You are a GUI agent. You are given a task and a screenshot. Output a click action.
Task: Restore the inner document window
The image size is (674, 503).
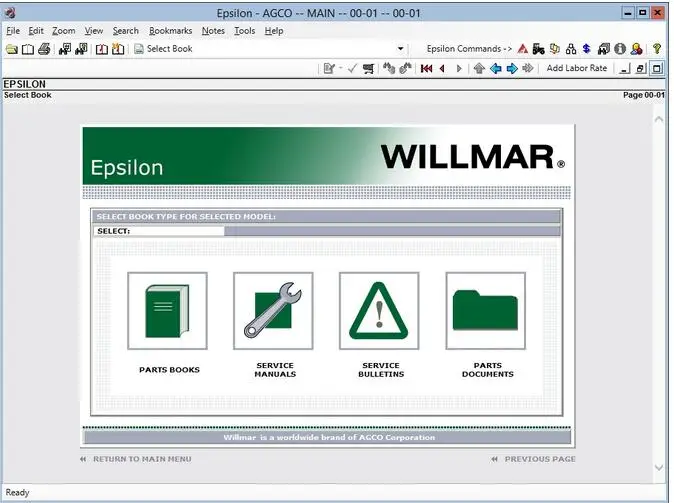[x=640, y=68]
